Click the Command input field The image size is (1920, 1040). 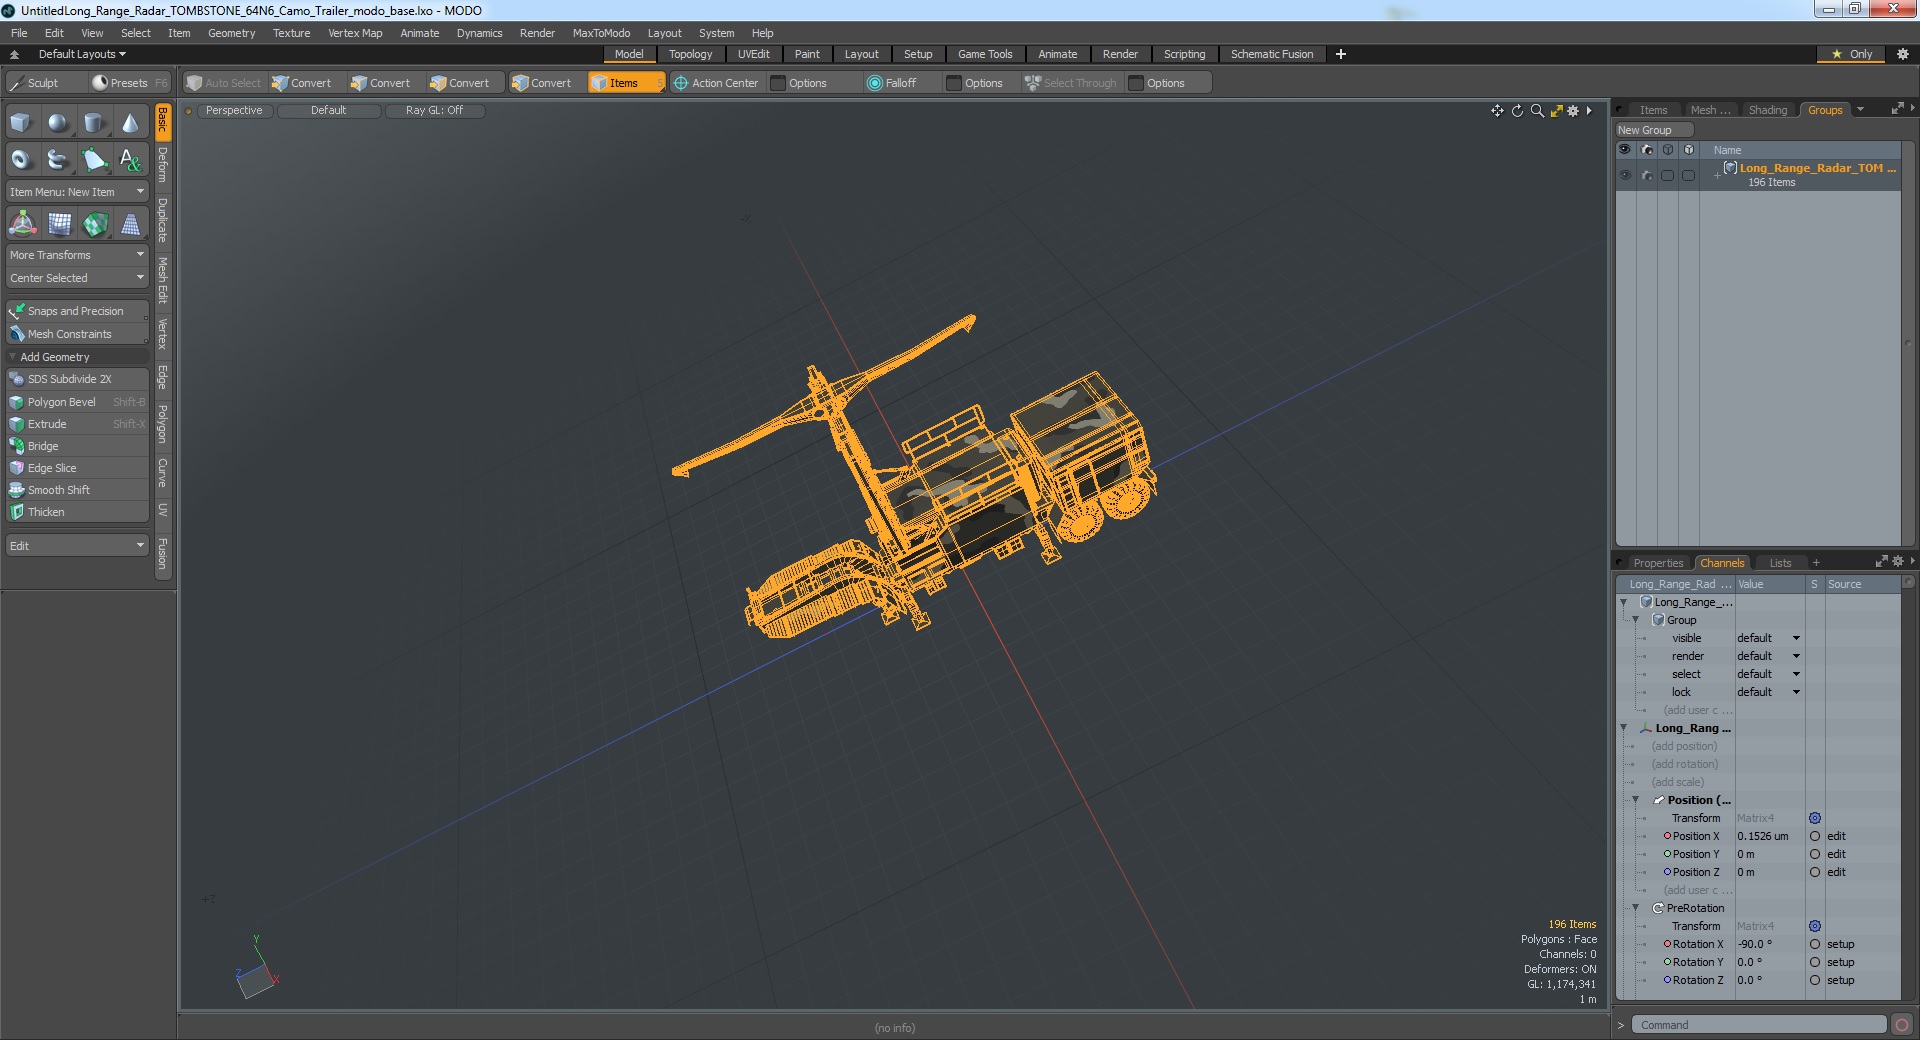tap(1759, 1025)
